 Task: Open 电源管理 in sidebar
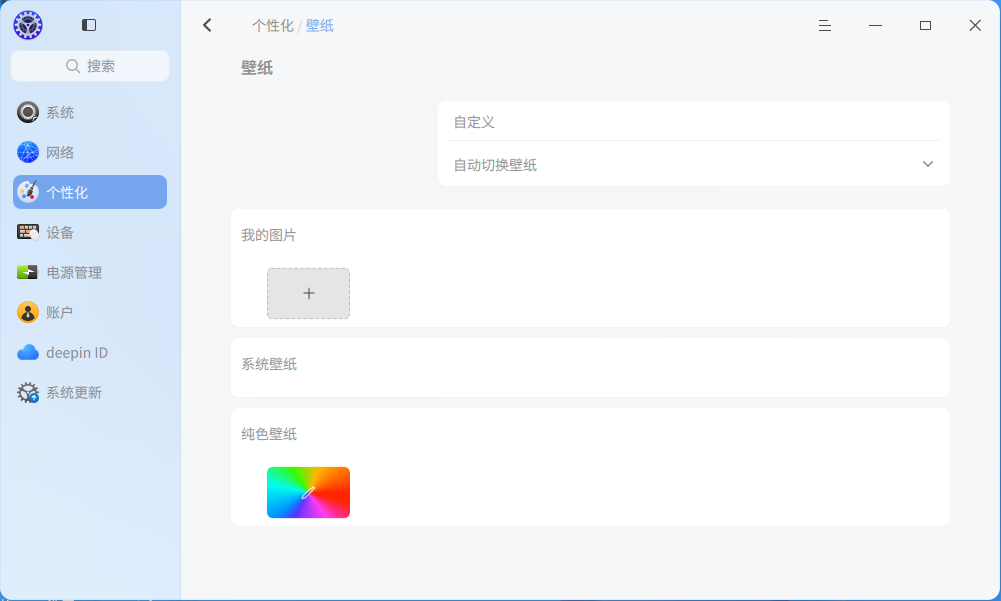(x=90, y=272)
